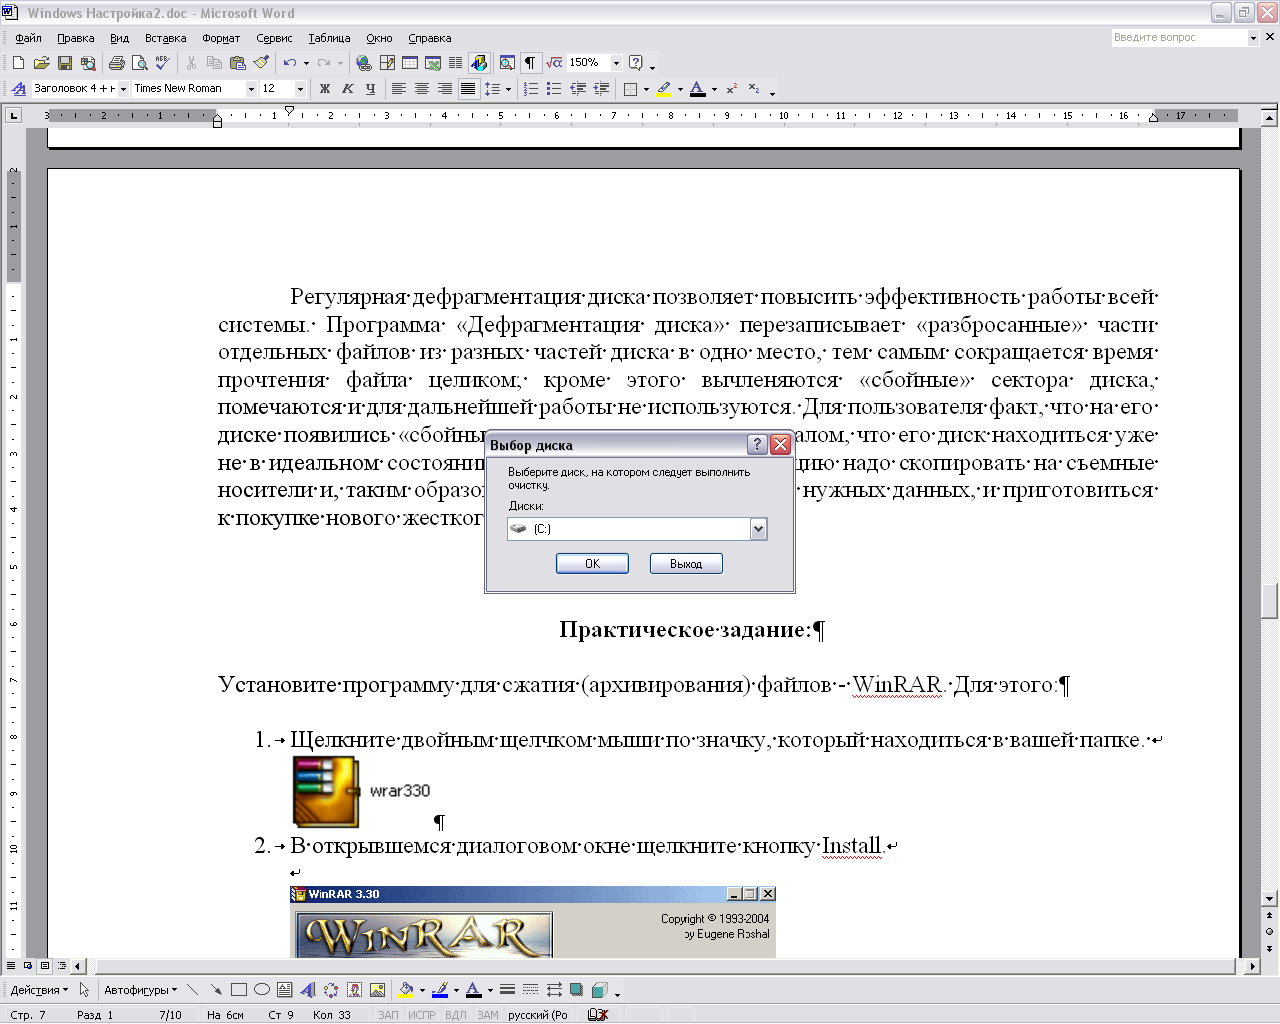Open the 150% zoom dropdown
The image size is (1280, 1024).
[616, 63]
